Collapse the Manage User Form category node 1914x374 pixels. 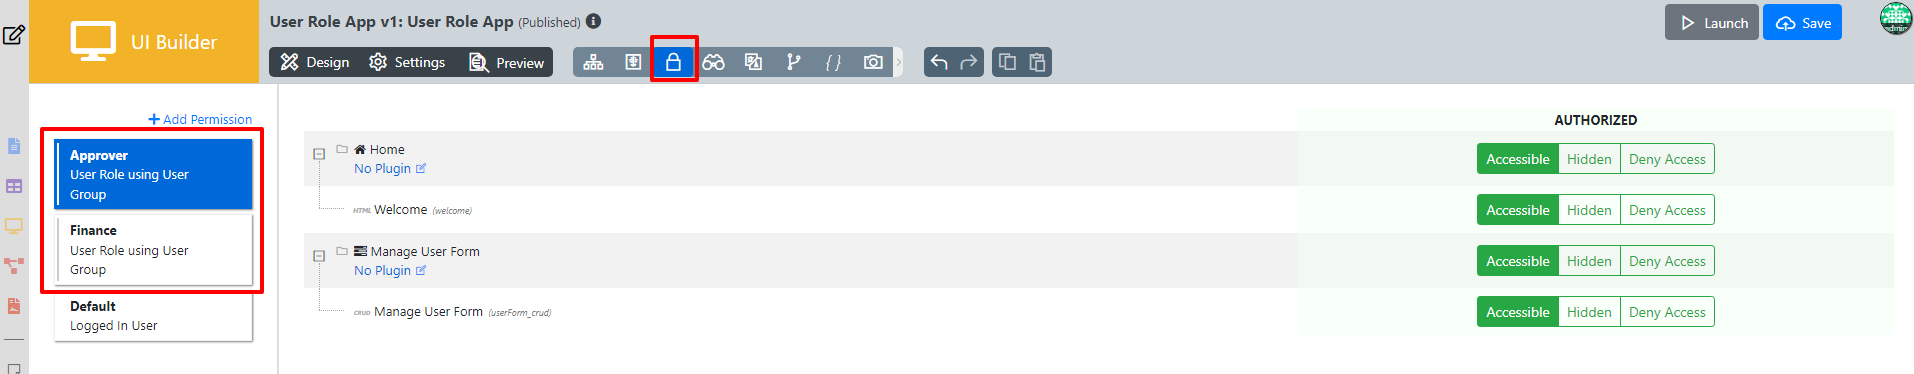319,256
